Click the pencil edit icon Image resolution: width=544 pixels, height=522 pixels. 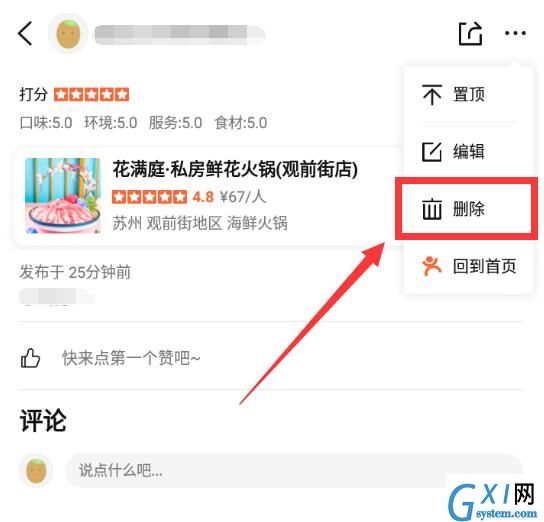coord(432,152)
